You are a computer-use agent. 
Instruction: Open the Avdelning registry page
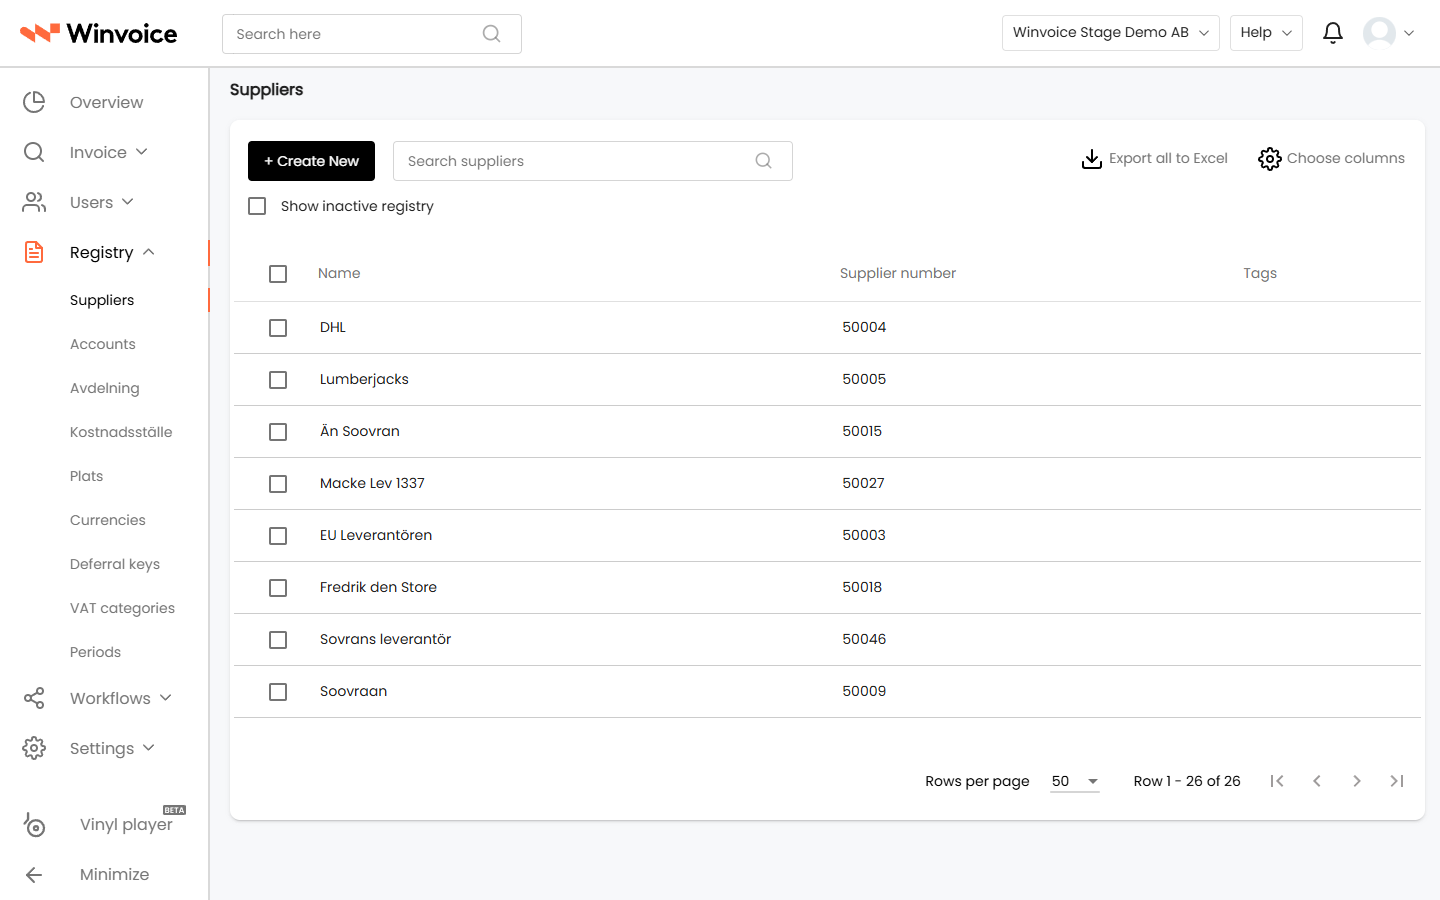coord(105,388)
